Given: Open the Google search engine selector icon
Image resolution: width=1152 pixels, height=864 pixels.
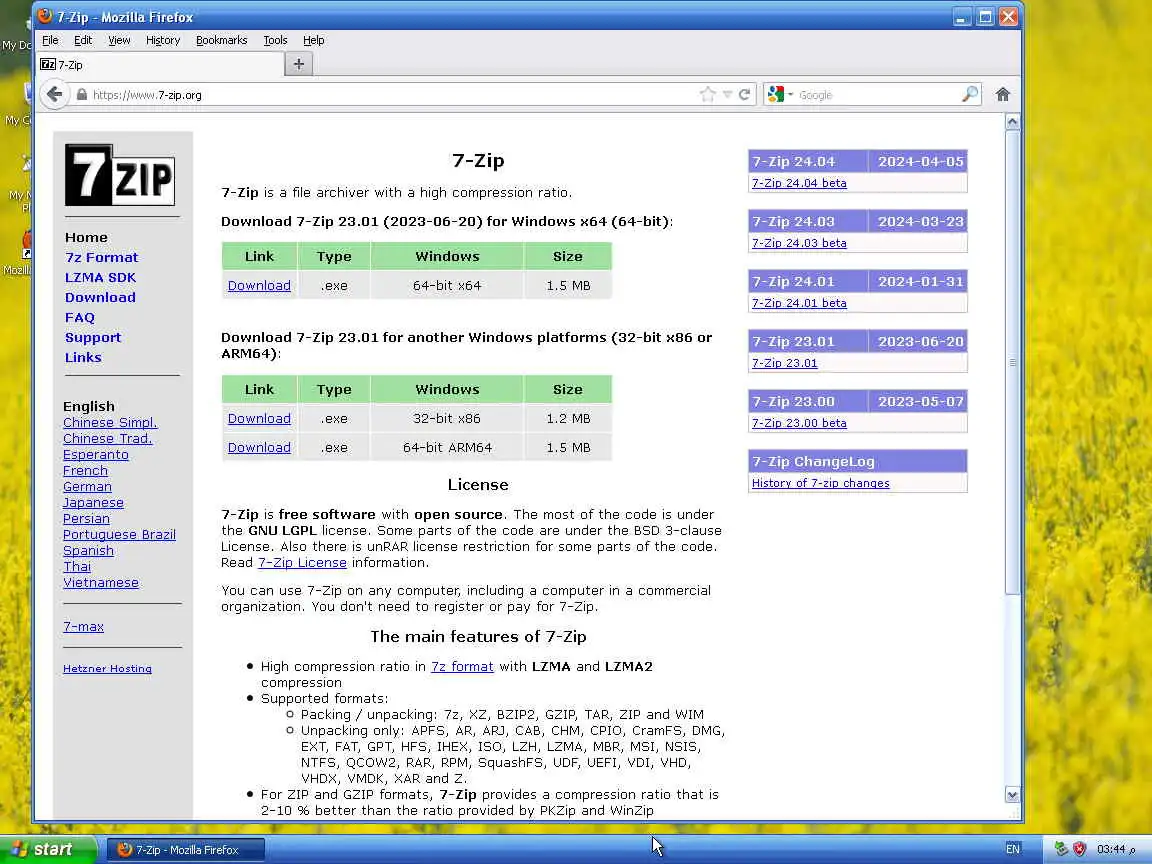Looking at the screenshot, I should 776,94.
